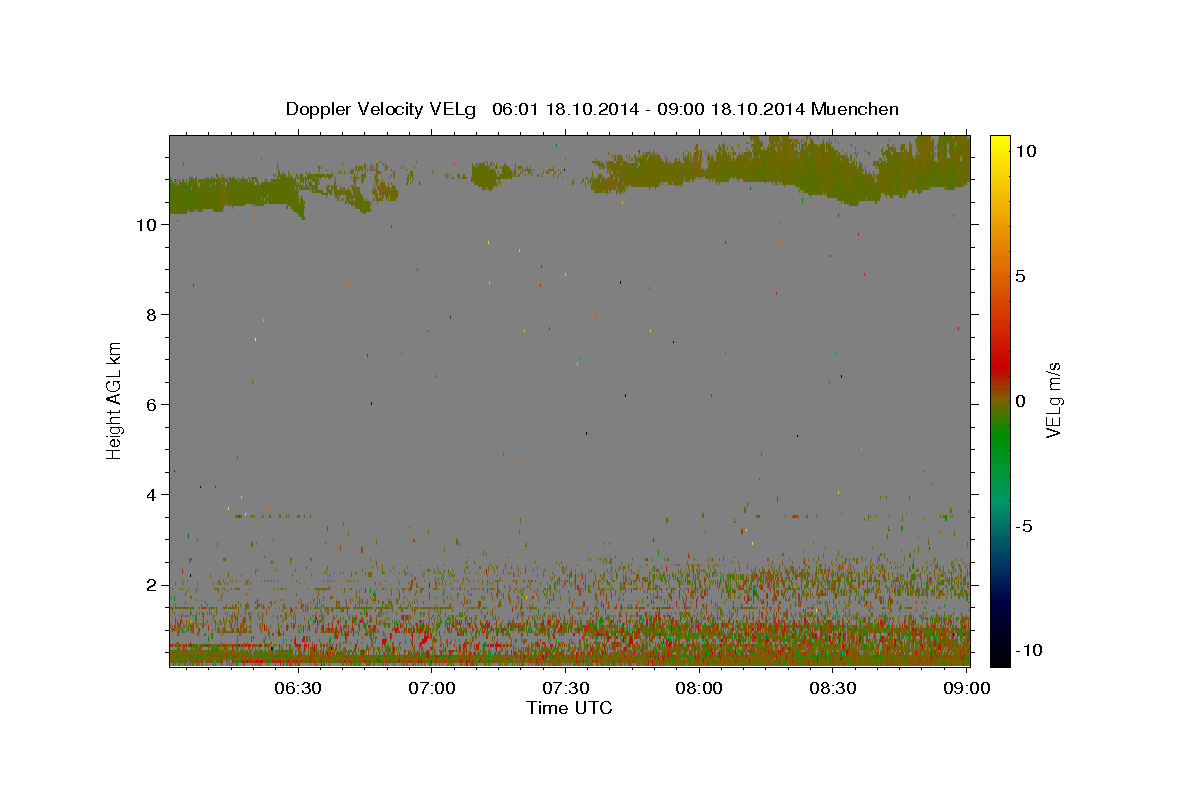Click the height axis label 8
Viewport: 1200px width, 800px height.
tap(152, 315)
